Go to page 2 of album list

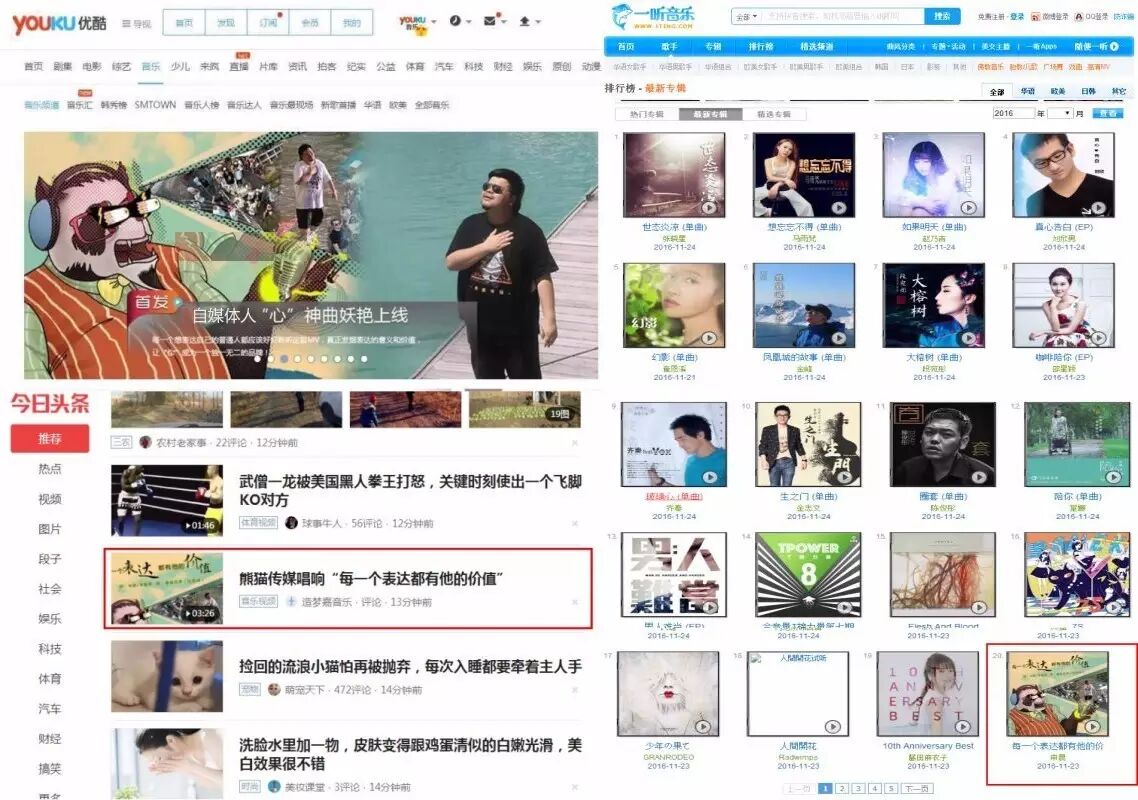841,788
